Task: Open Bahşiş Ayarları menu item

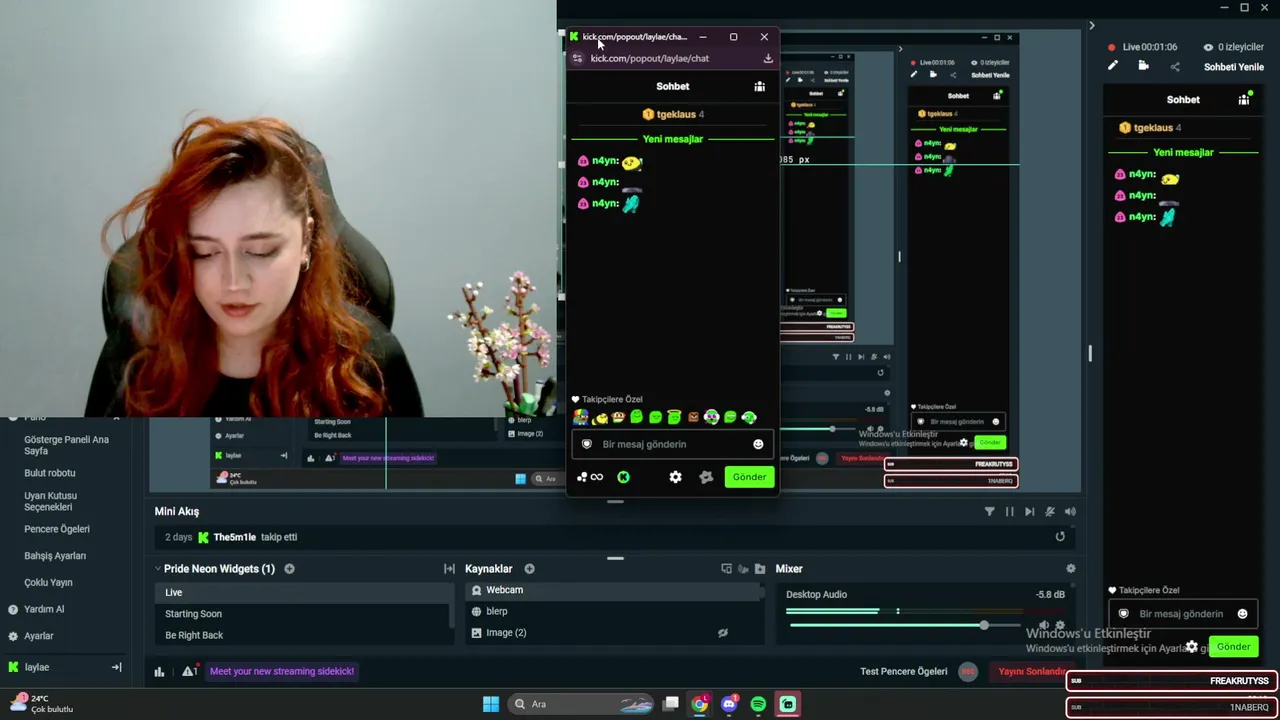Action: pyautogui.click(x=55, y=556)
